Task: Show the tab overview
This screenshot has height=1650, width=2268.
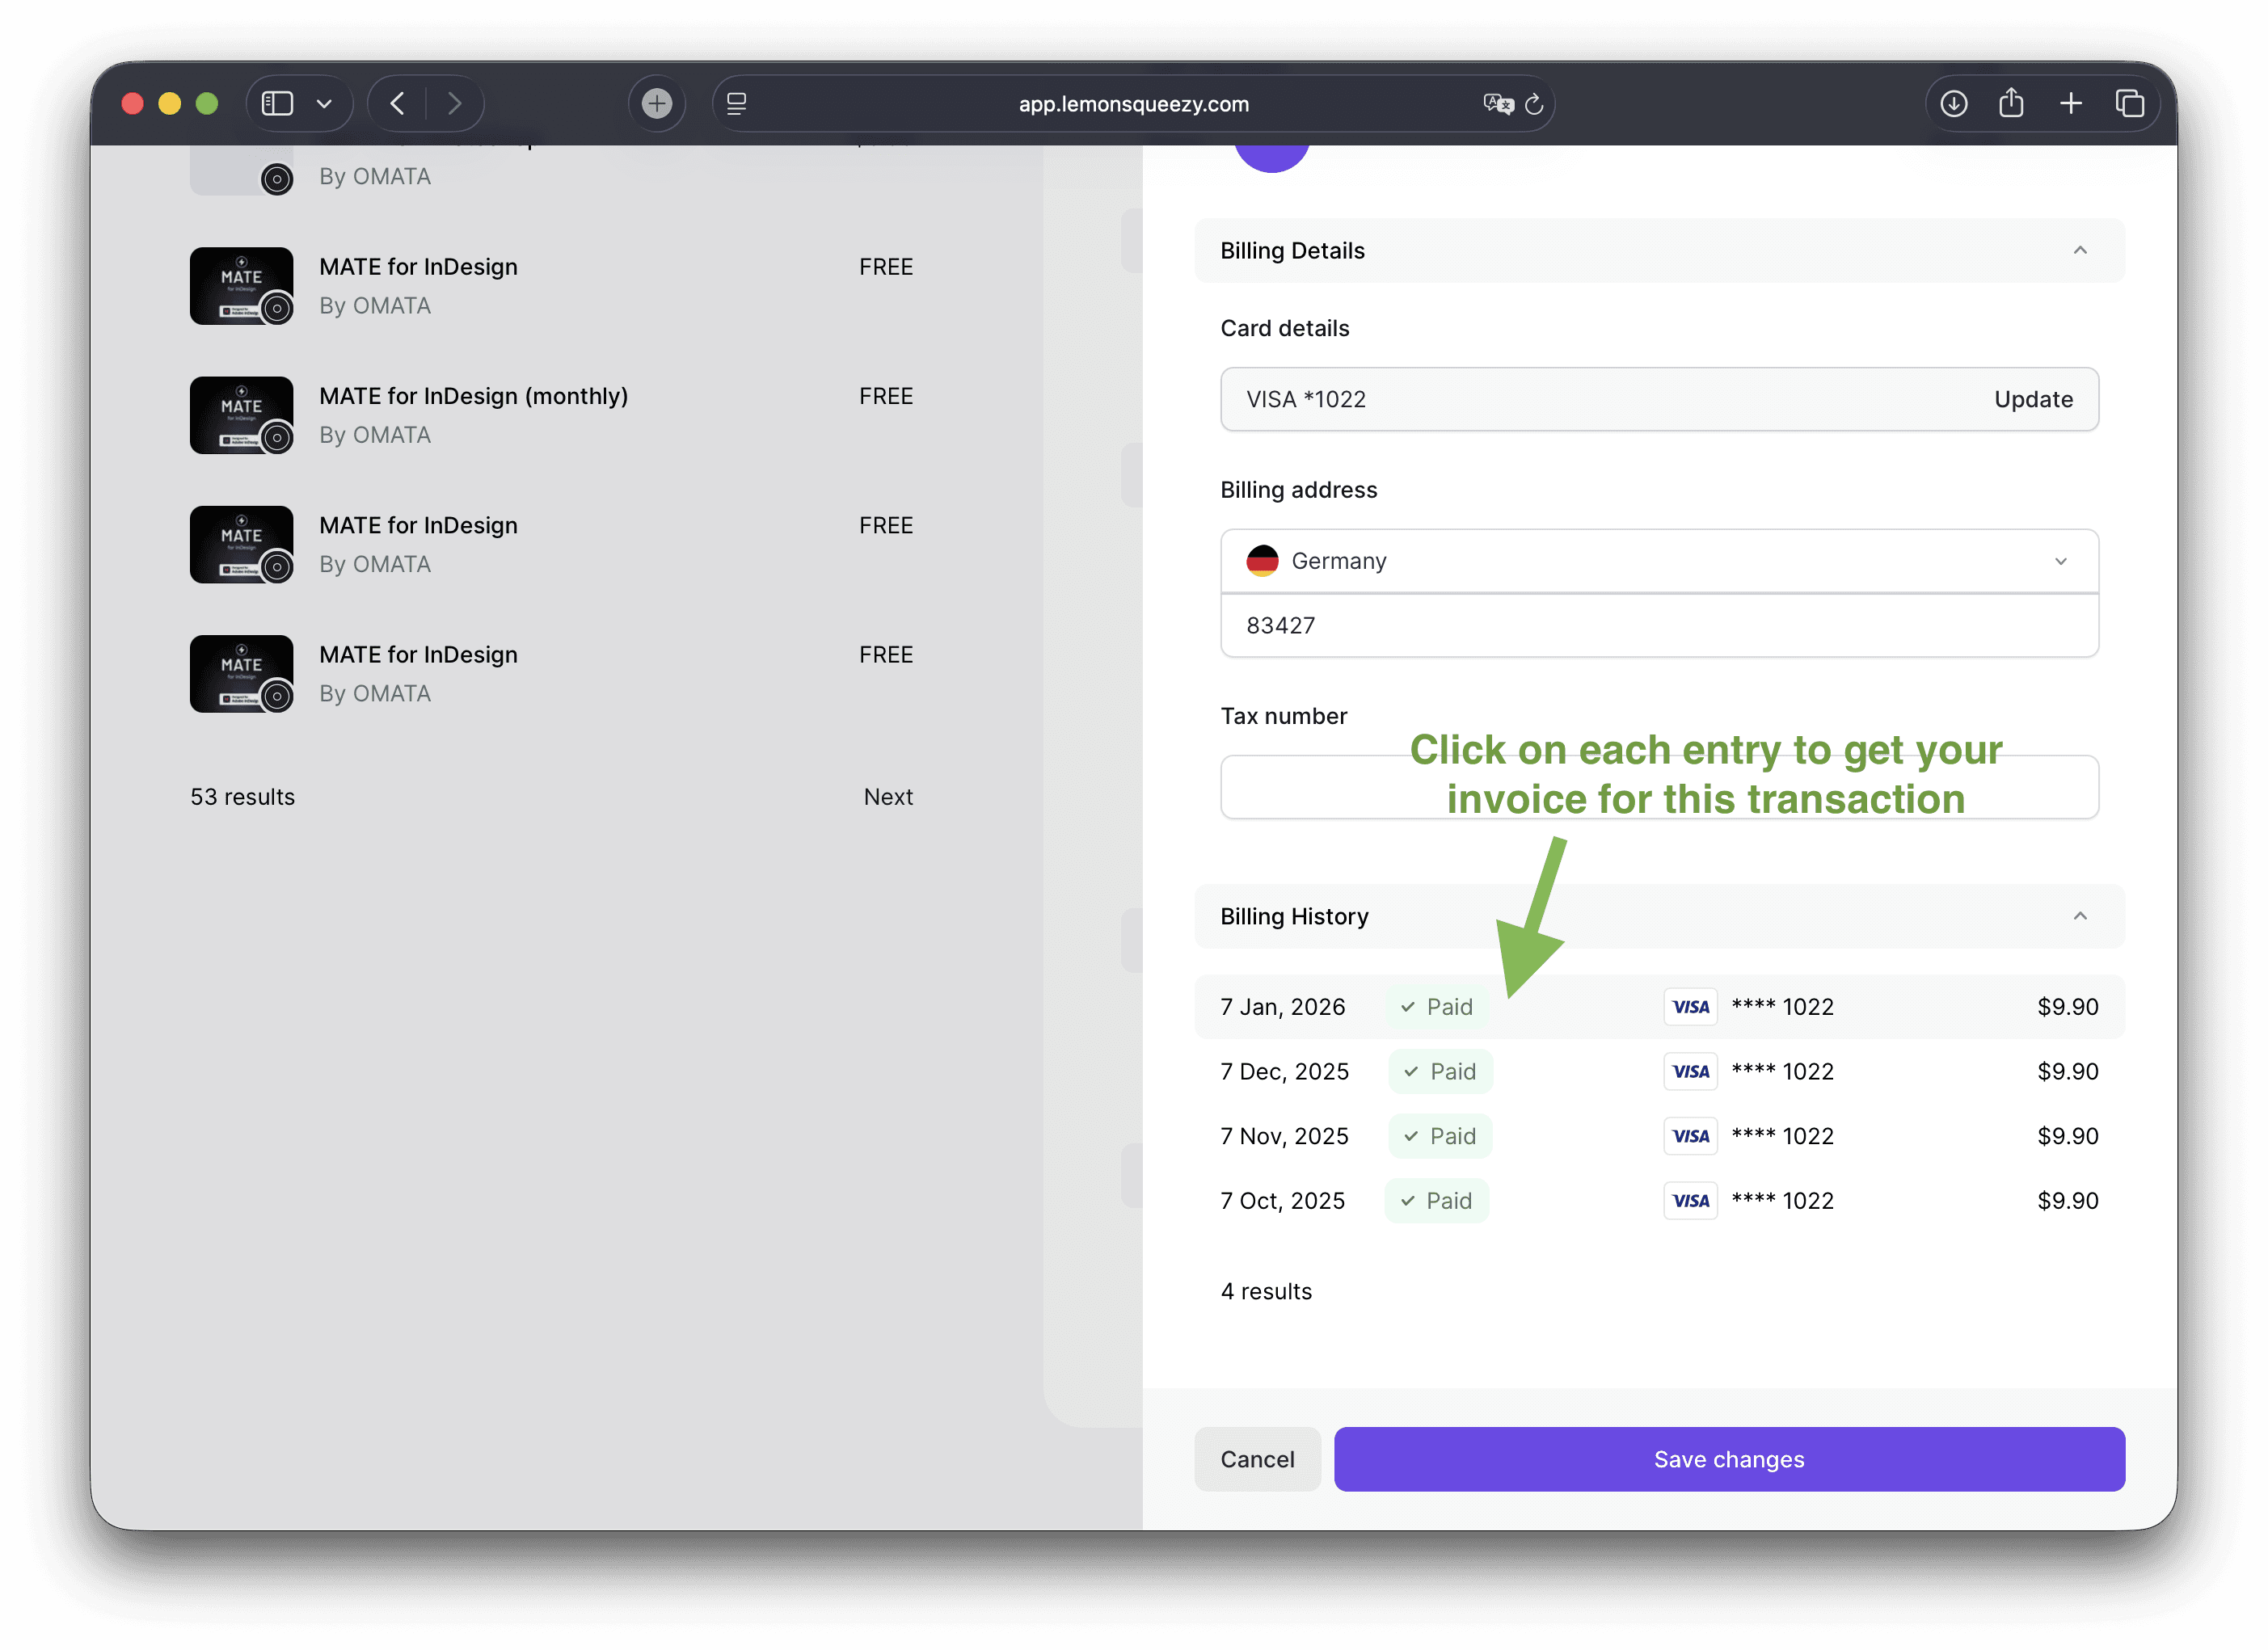Action: coord(2130,104)
